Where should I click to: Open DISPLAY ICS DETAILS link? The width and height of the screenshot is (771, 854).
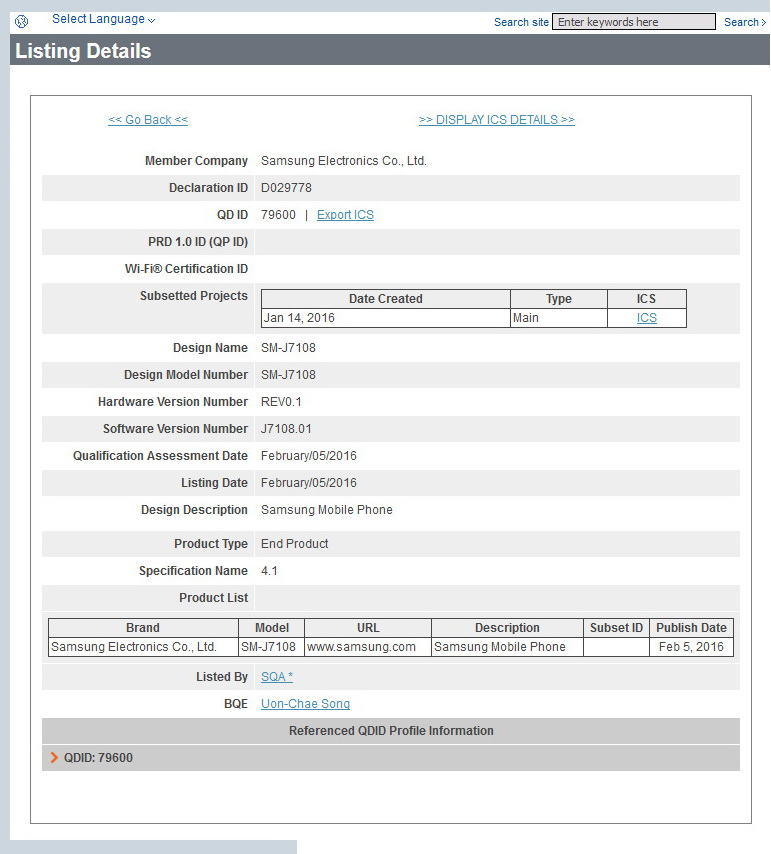click(497, 120)
